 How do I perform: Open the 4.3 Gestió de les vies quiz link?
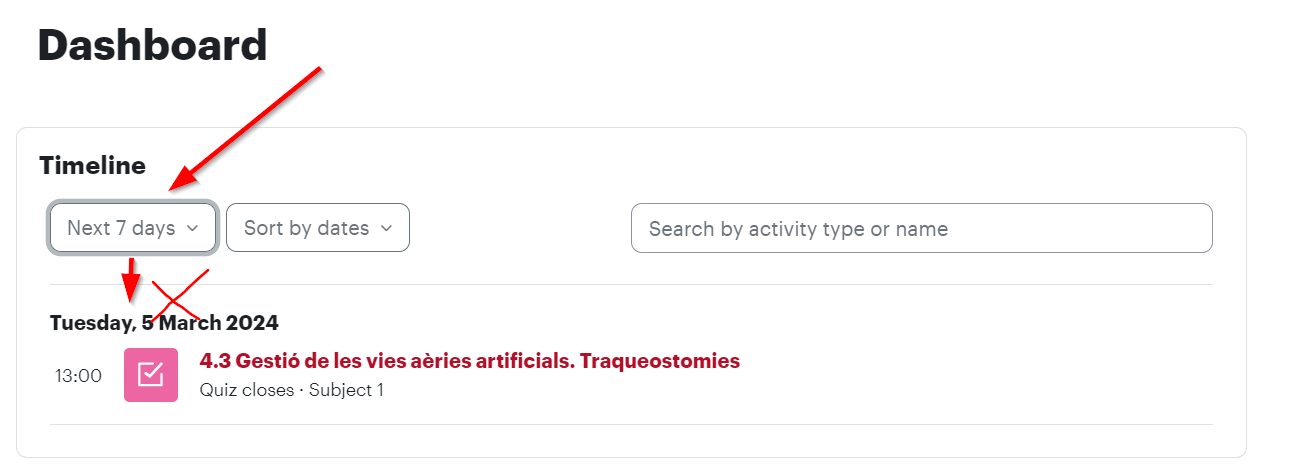(470, 361)
